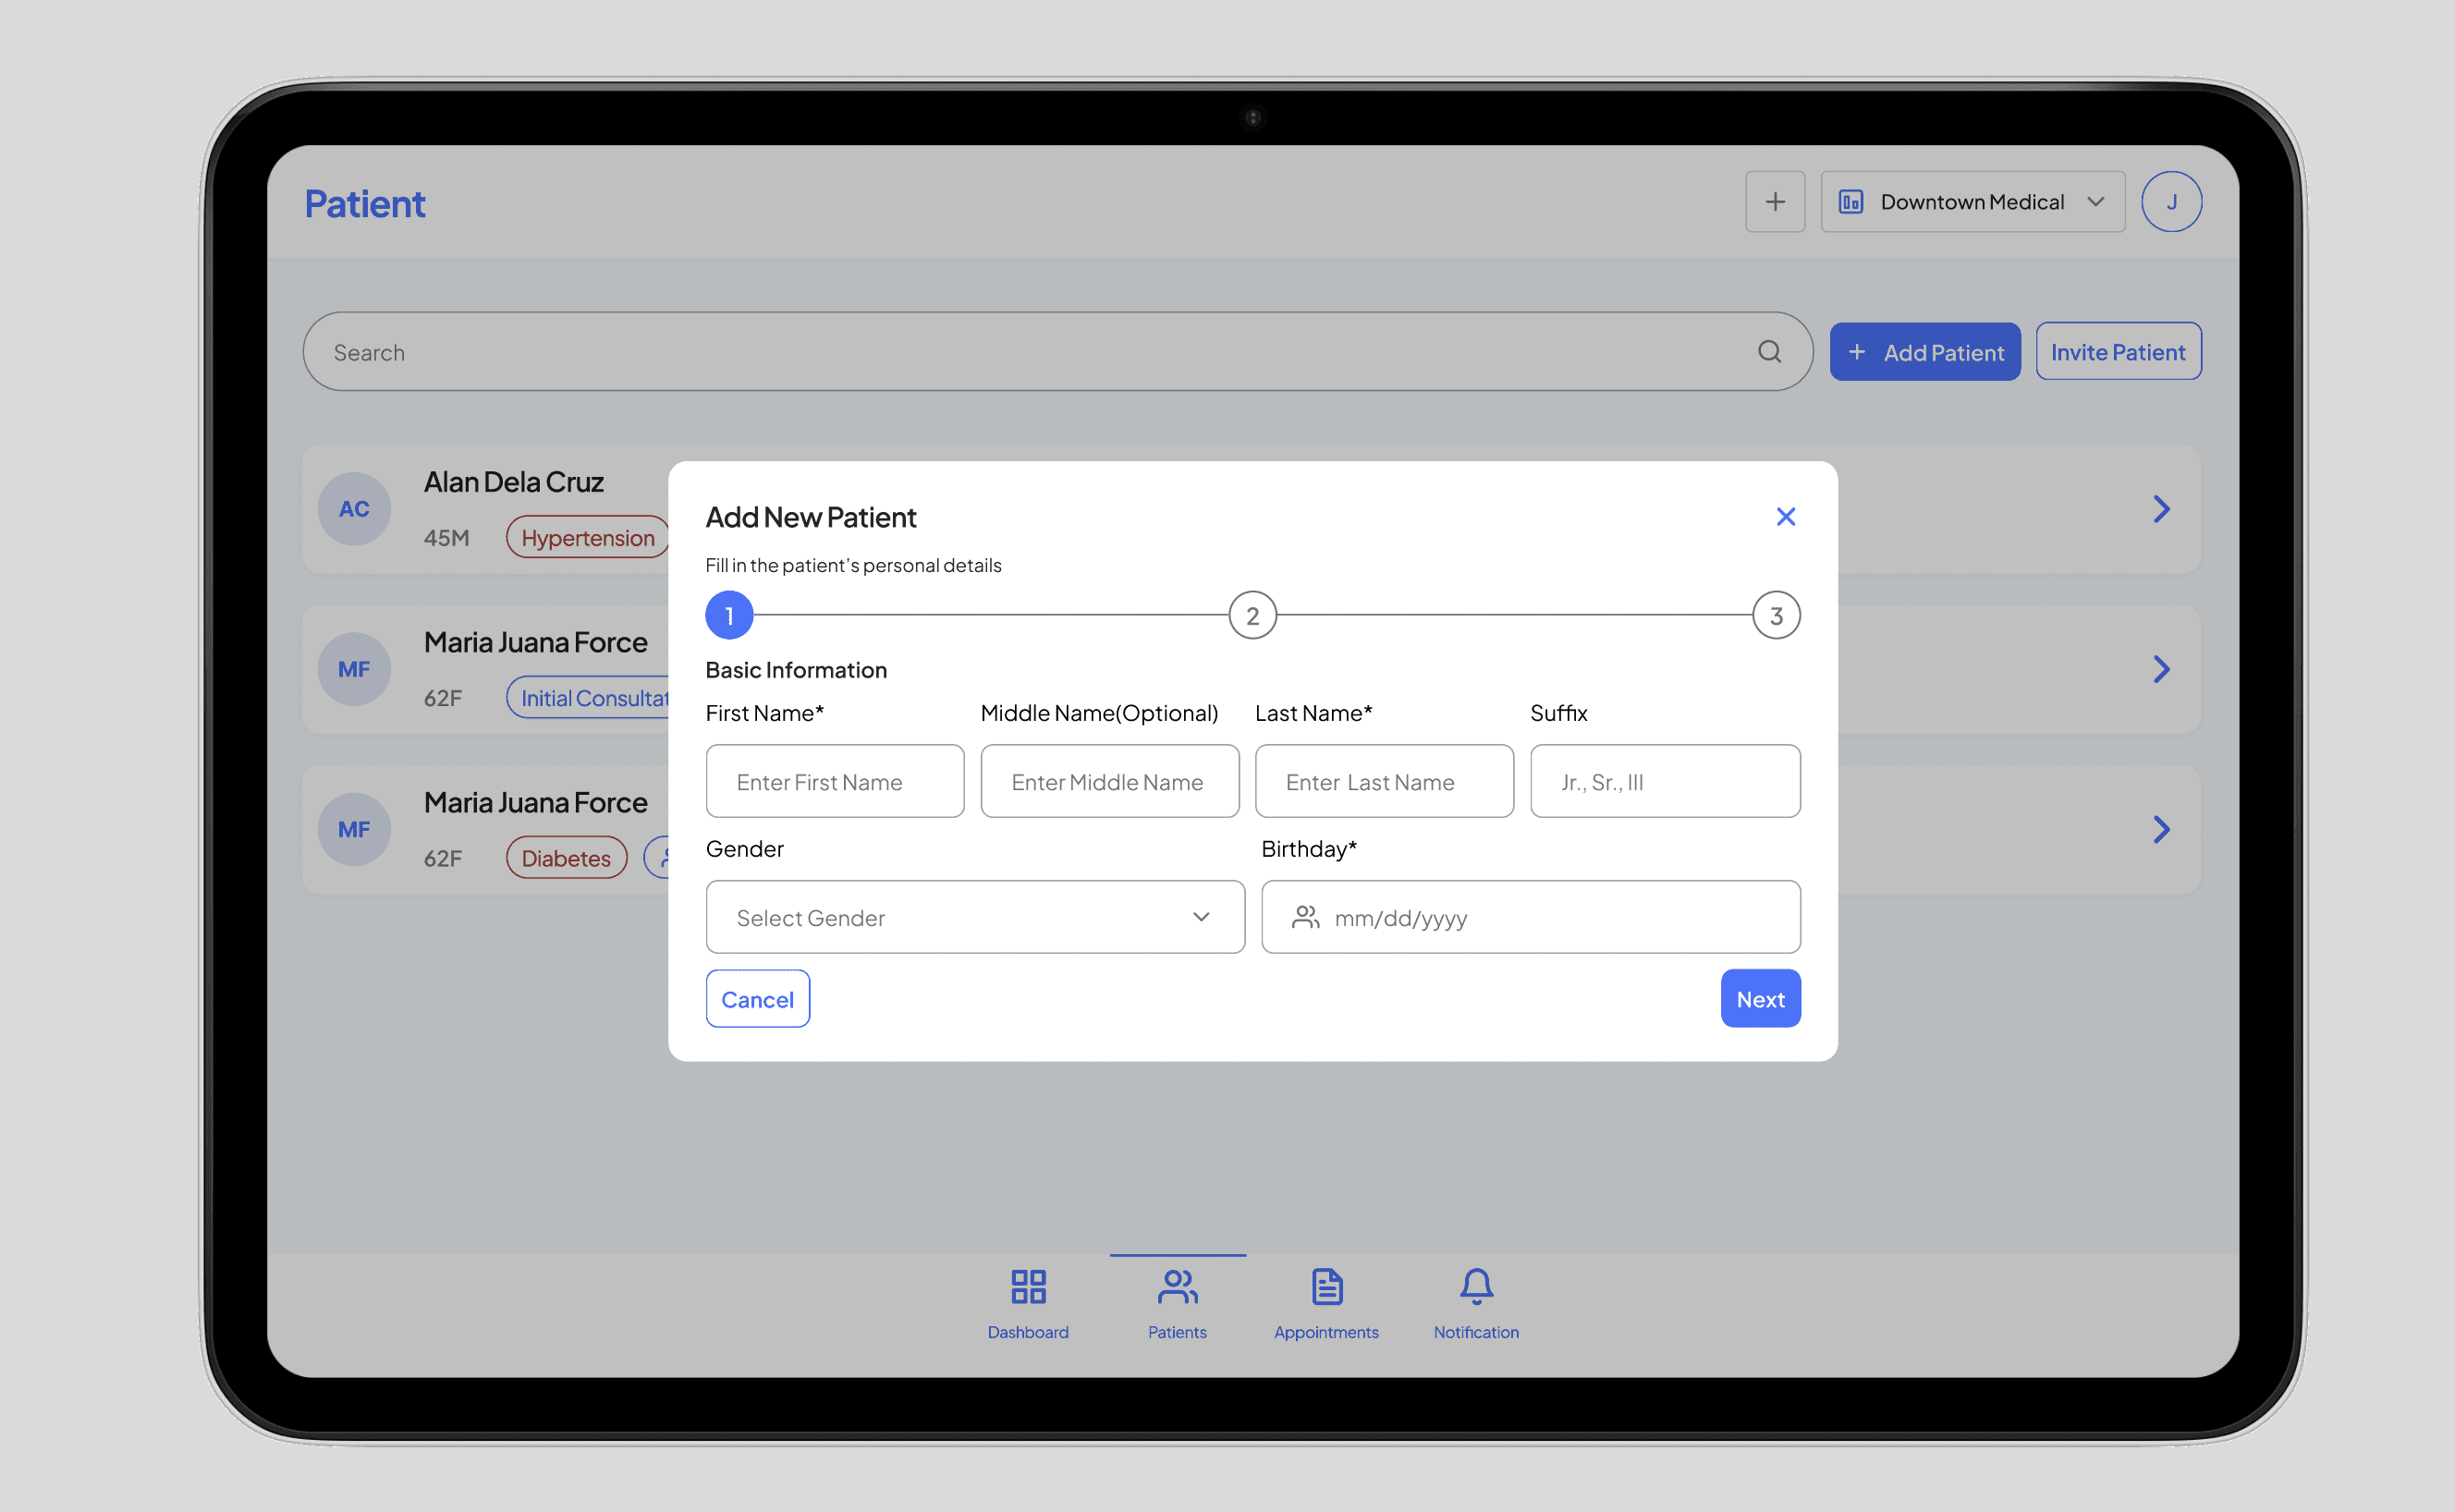The height and width of the screenshot is (1512, 2455).
Task: Focus the Enter First Name field
Action: pos(834,782)
